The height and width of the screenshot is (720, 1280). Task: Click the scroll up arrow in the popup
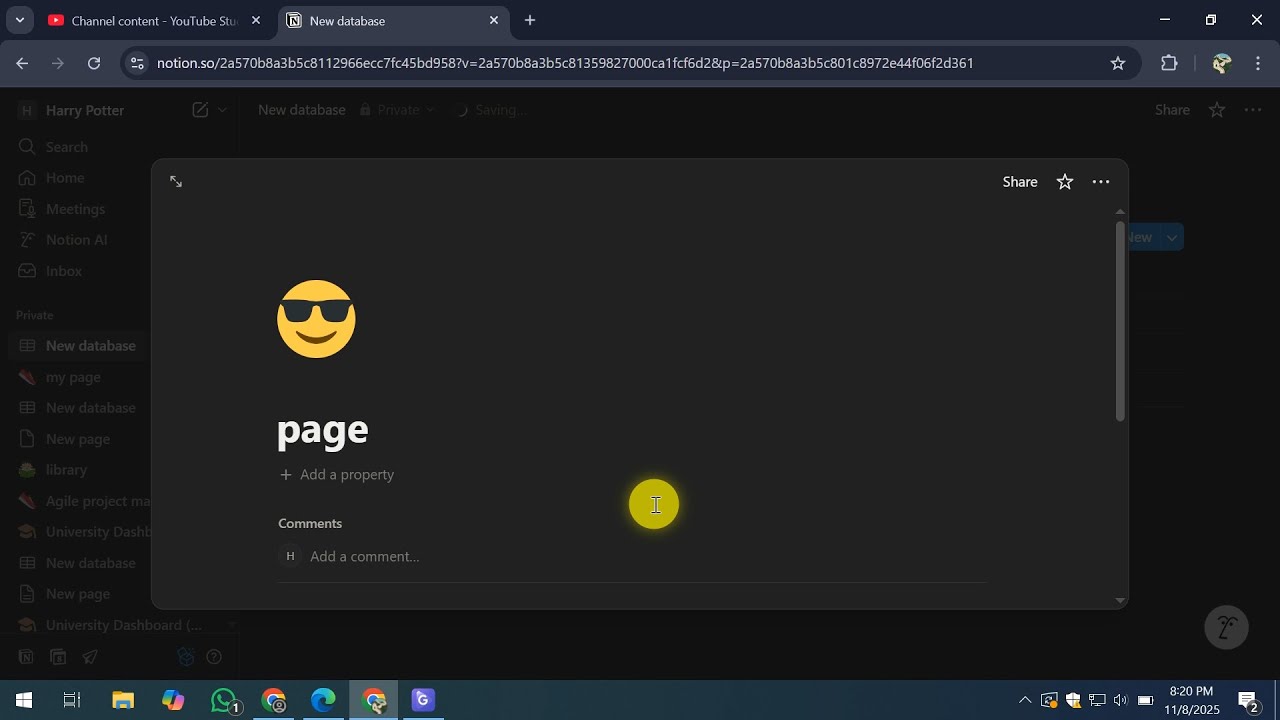(x=1120, y=211)
